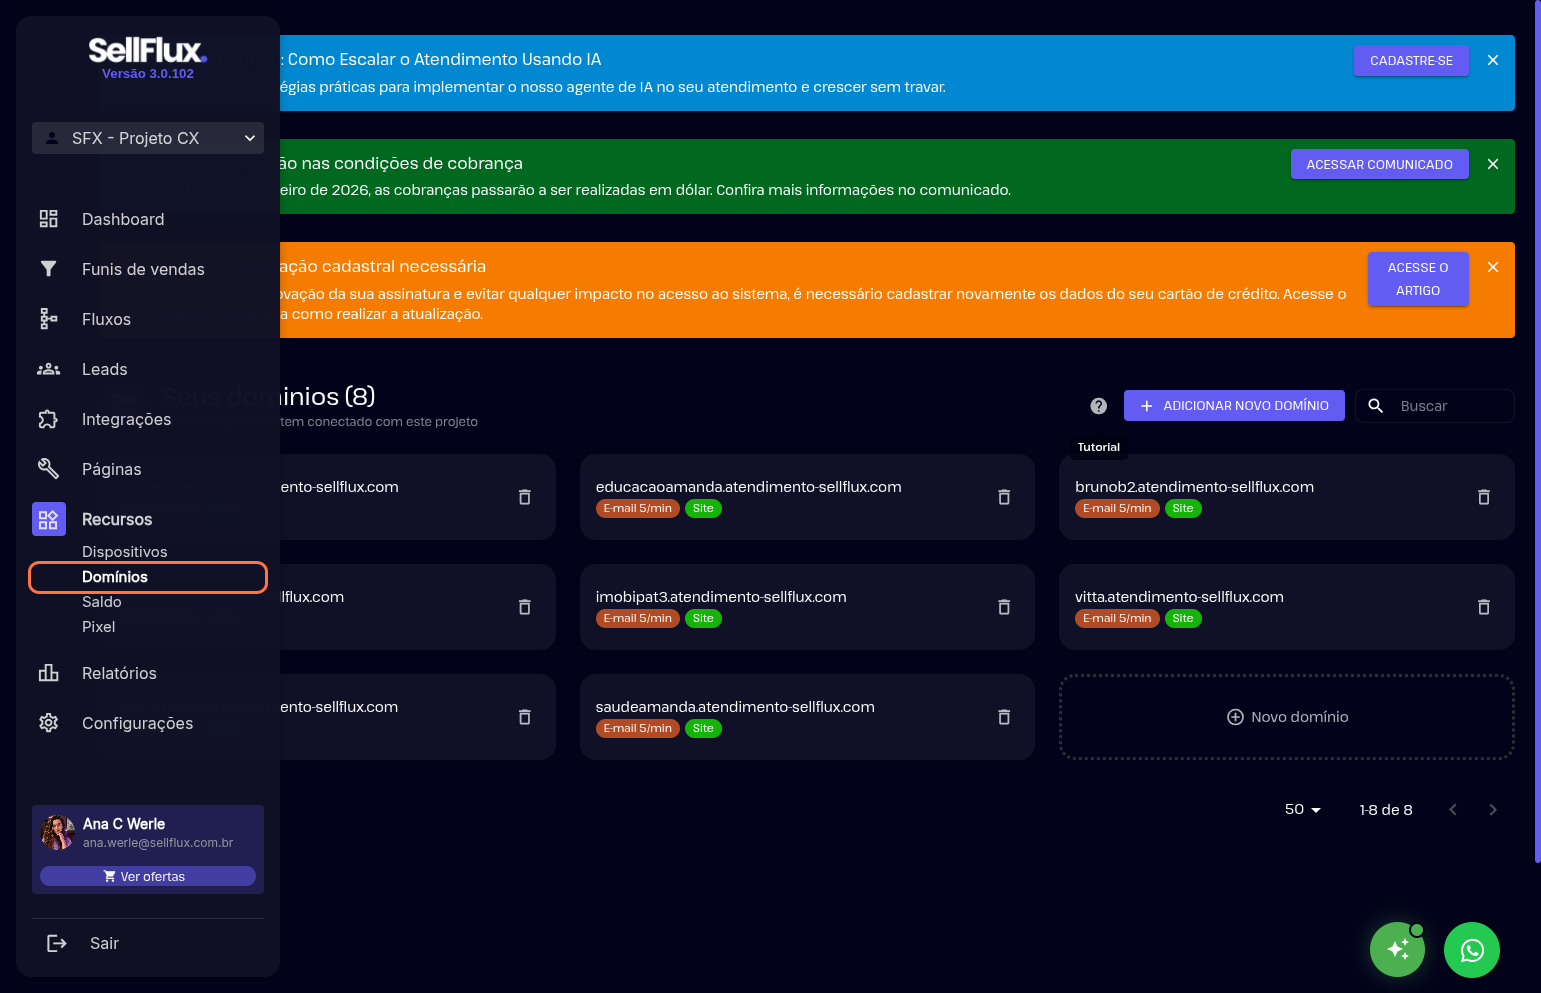Collapse the Recursos menu section
Screen dimensions: 1541x993
[117, 519]
